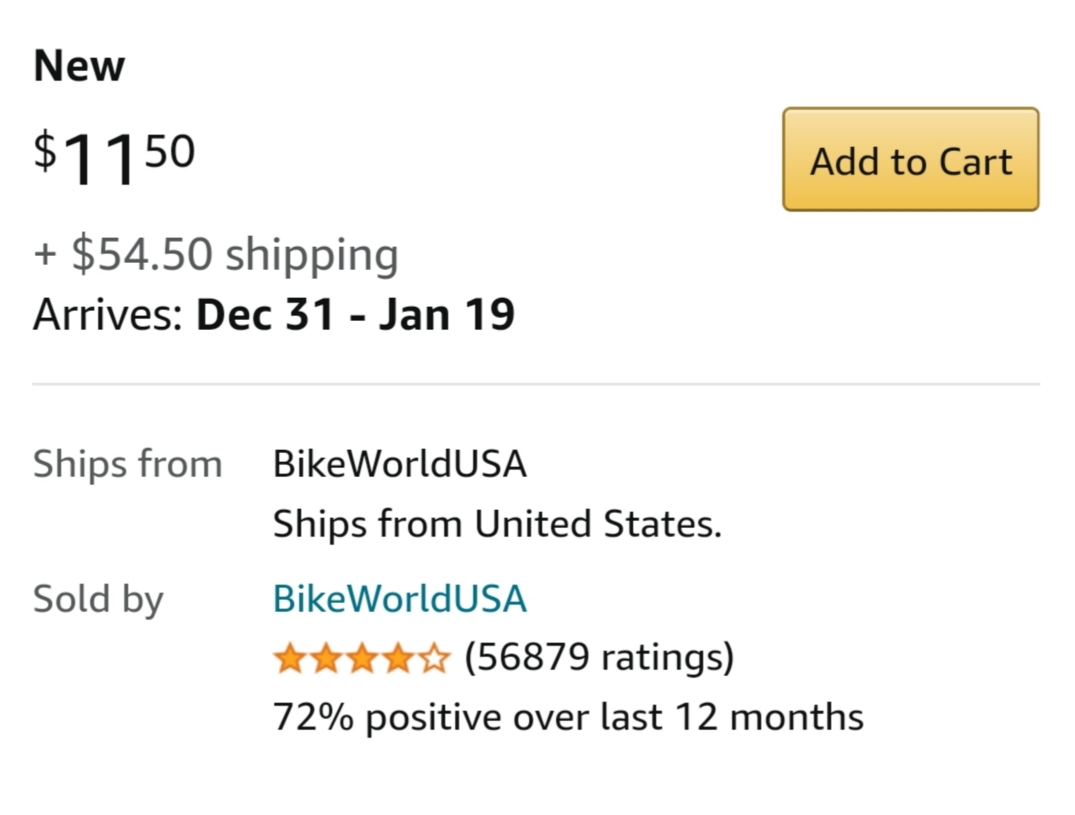The width and height of the screenshot is (1075, 815).
Task: Click the Ships from United States text
Action: coord(497,524)
